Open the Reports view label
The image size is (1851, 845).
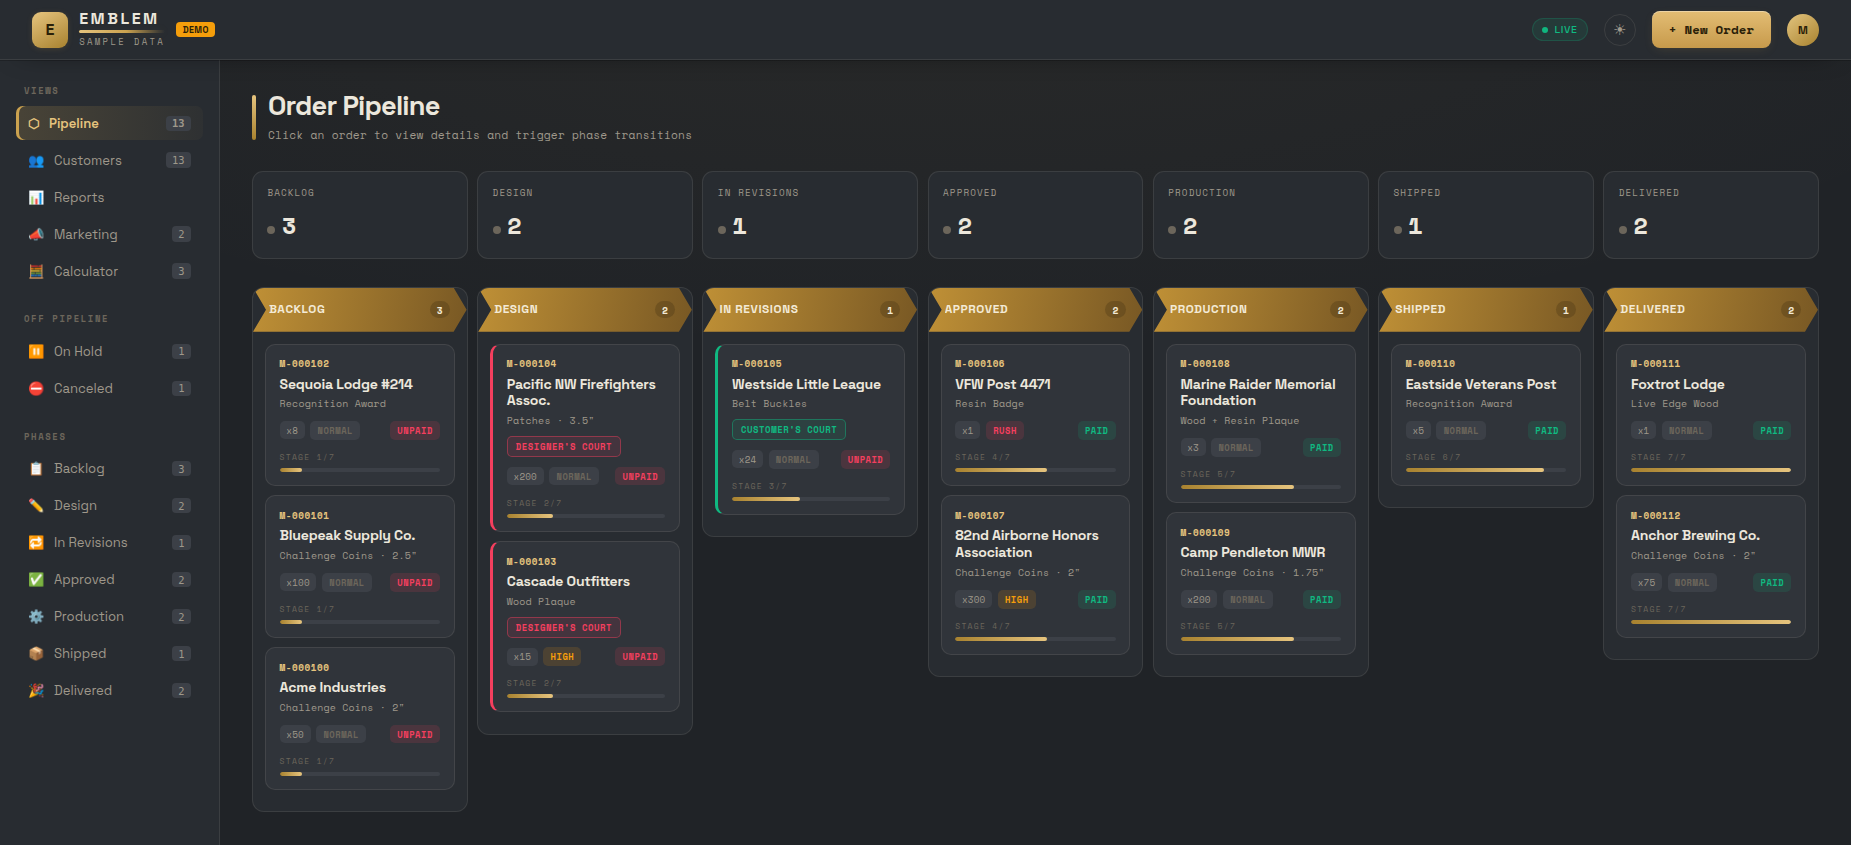tap(79, 198)
